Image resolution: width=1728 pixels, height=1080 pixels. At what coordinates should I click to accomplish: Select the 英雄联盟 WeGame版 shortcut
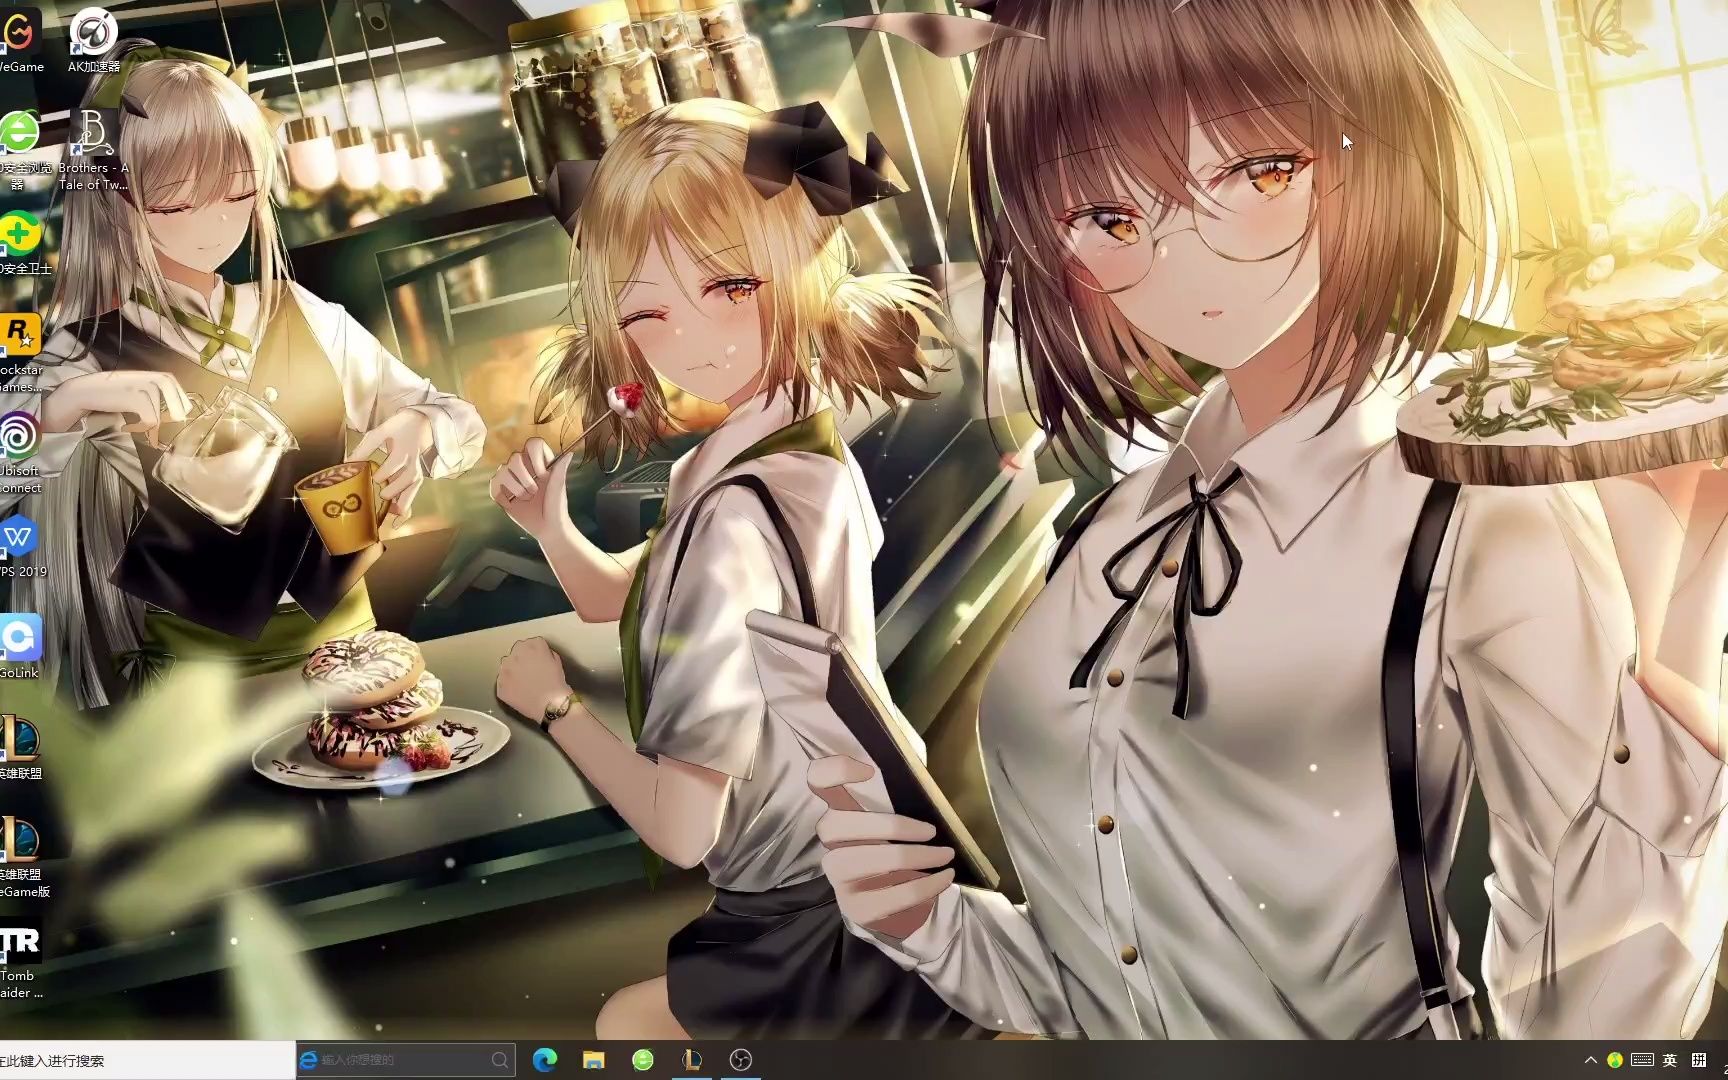click(x=22, y=857)
